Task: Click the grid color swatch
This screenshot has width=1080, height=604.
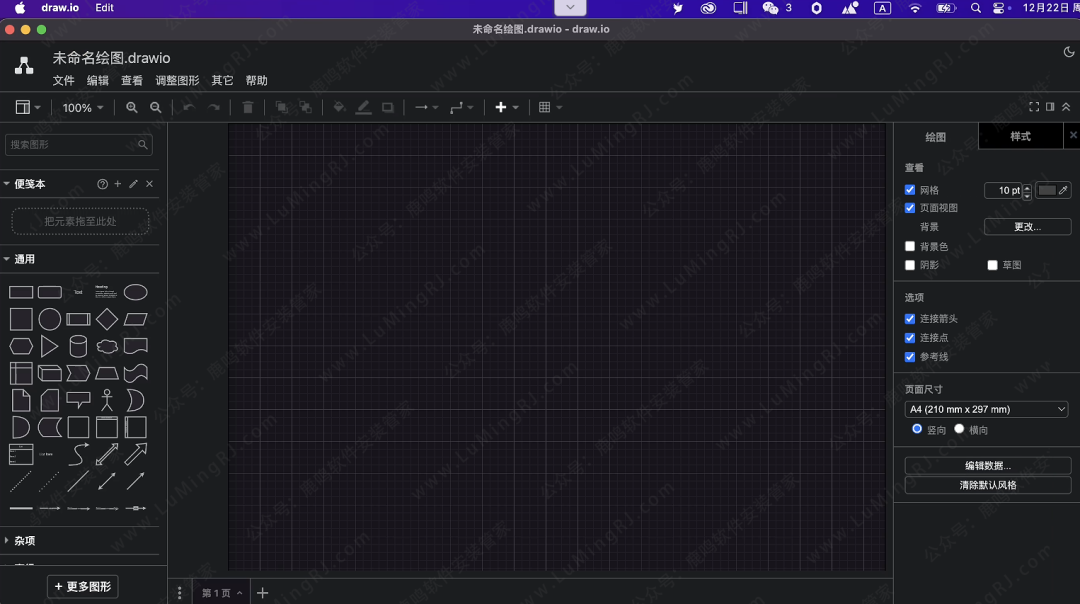Action: 1047,190
